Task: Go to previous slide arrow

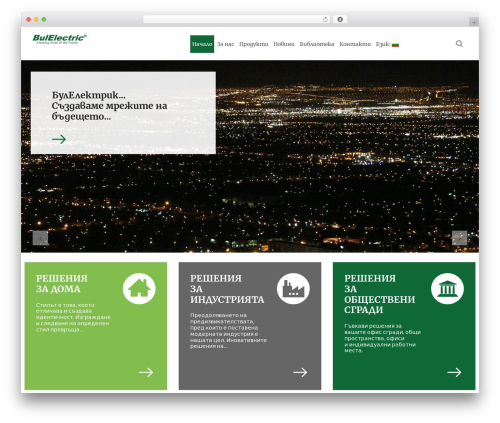Action: tap(40, 238)
